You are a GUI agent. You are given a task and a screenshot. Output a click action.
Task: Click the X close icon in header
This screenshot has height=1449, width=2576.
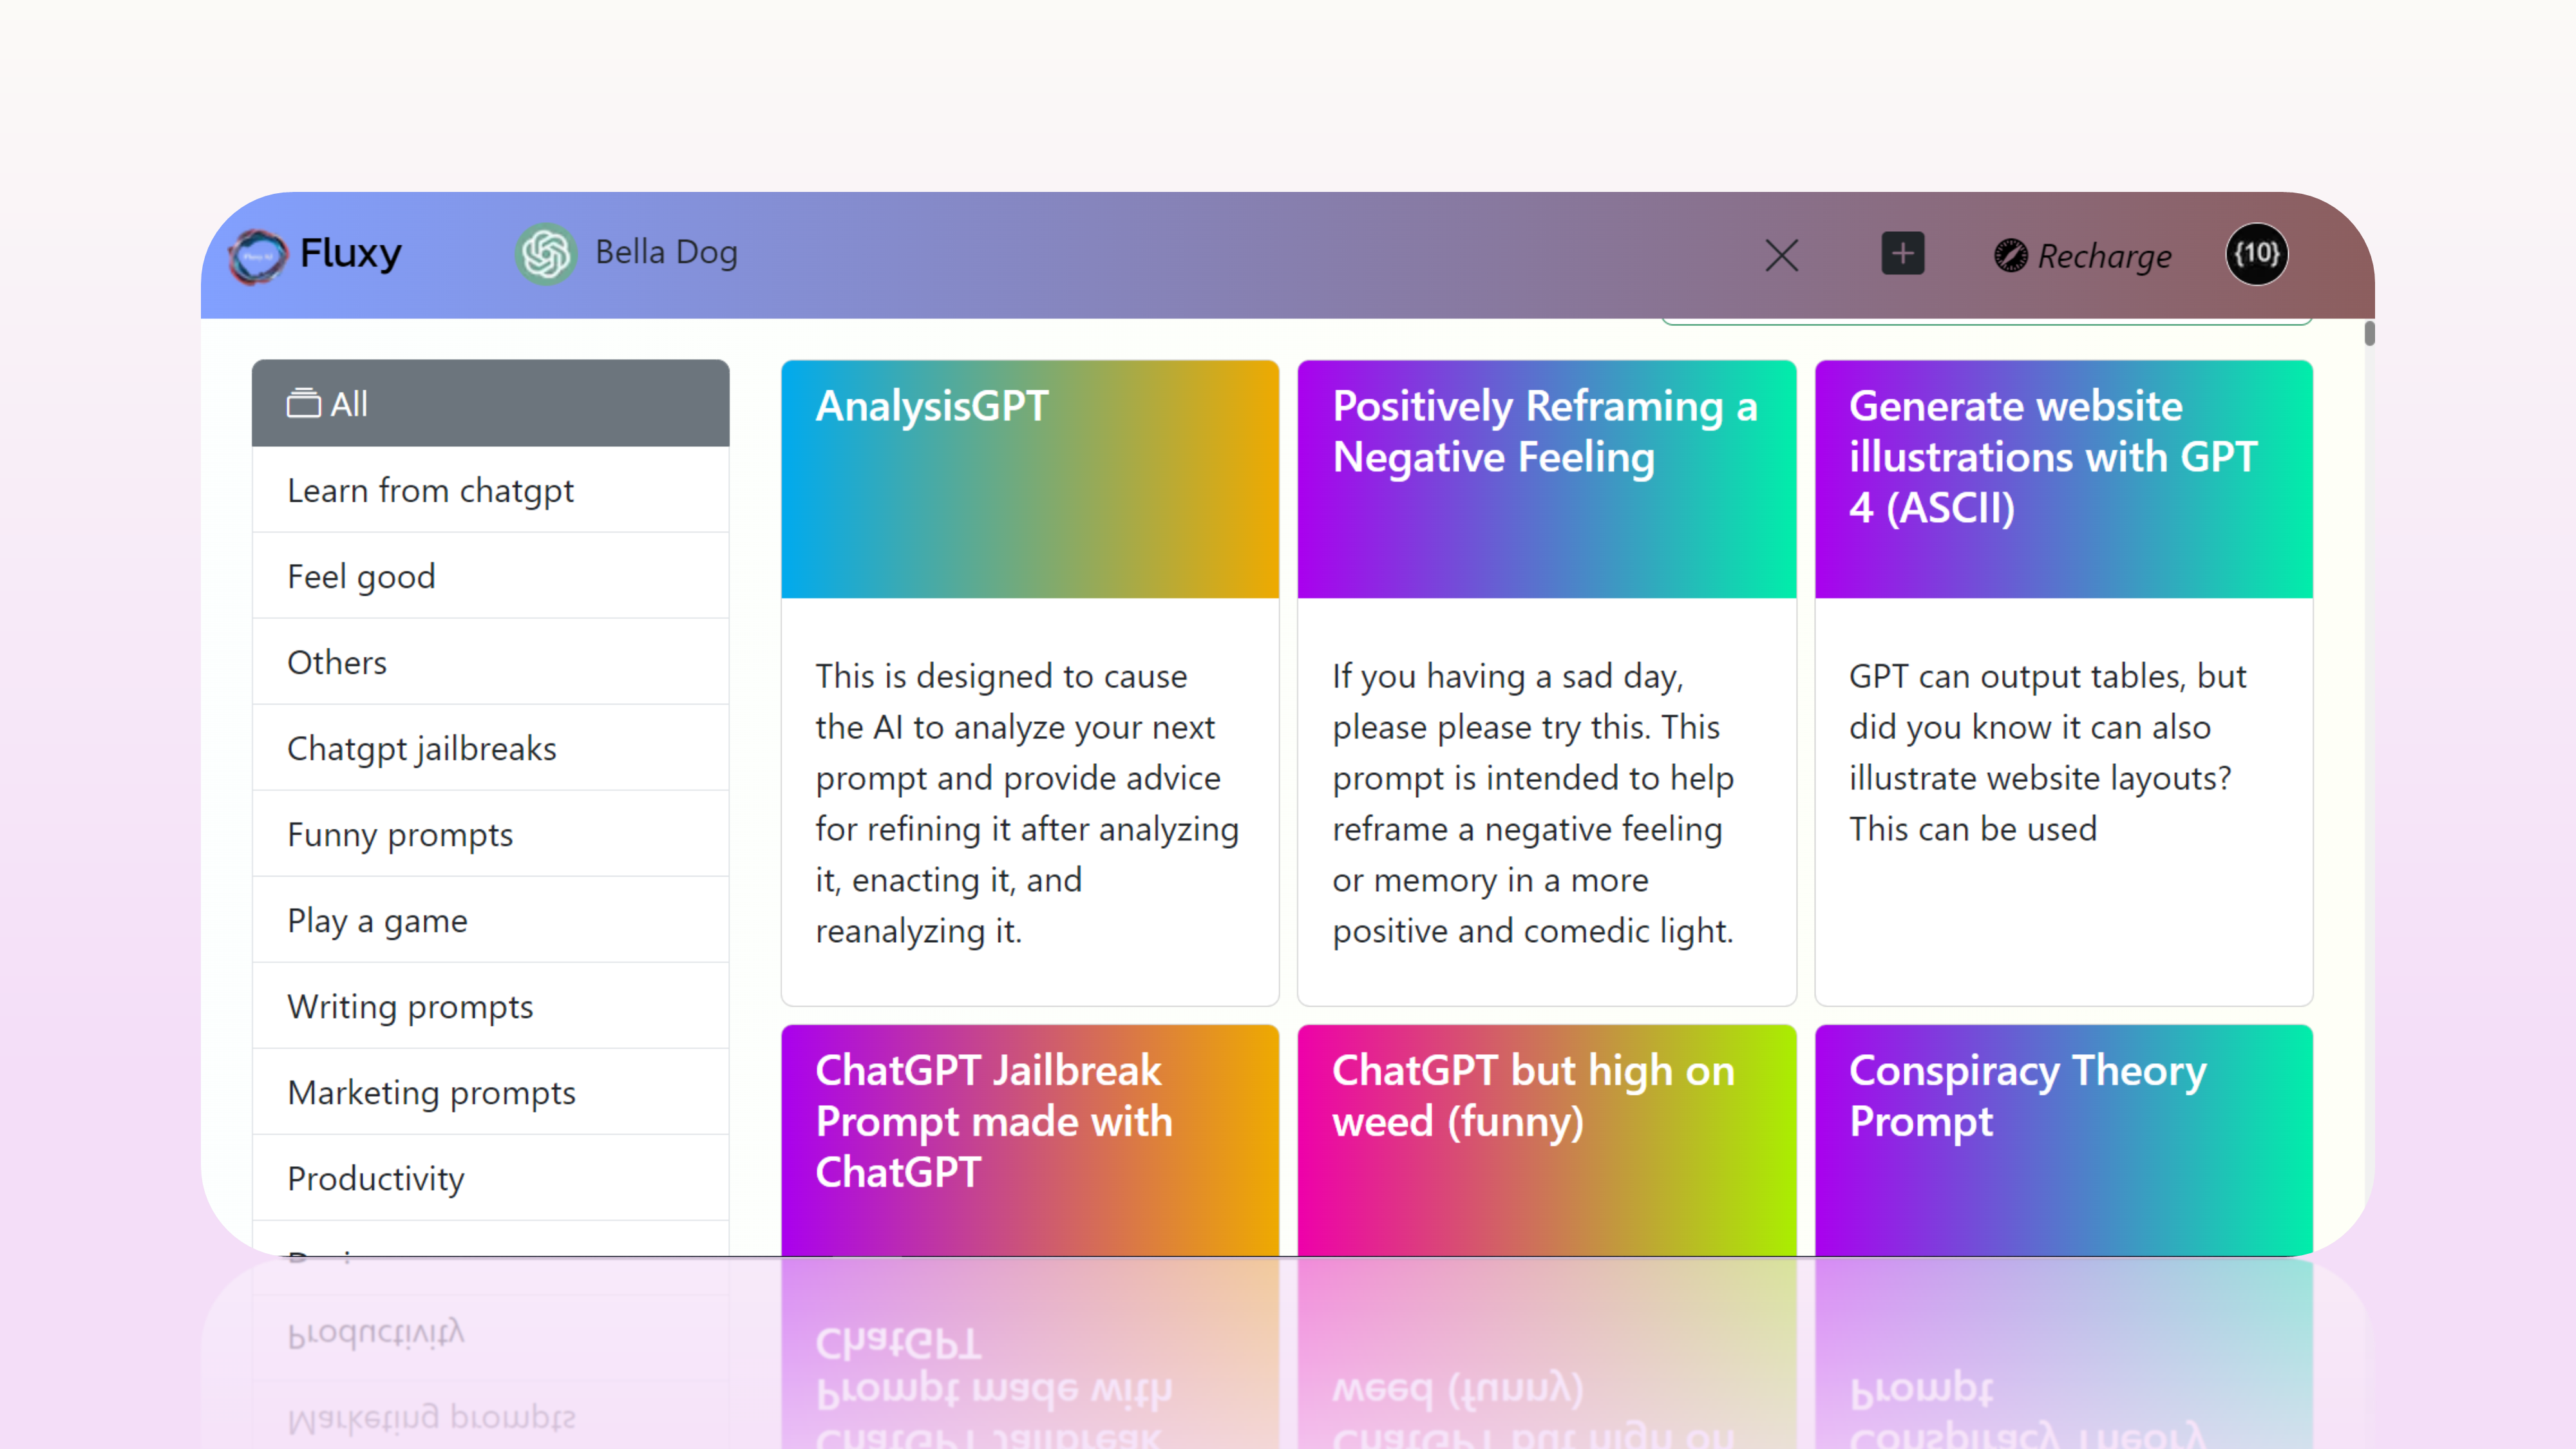tap(1781, 255)
